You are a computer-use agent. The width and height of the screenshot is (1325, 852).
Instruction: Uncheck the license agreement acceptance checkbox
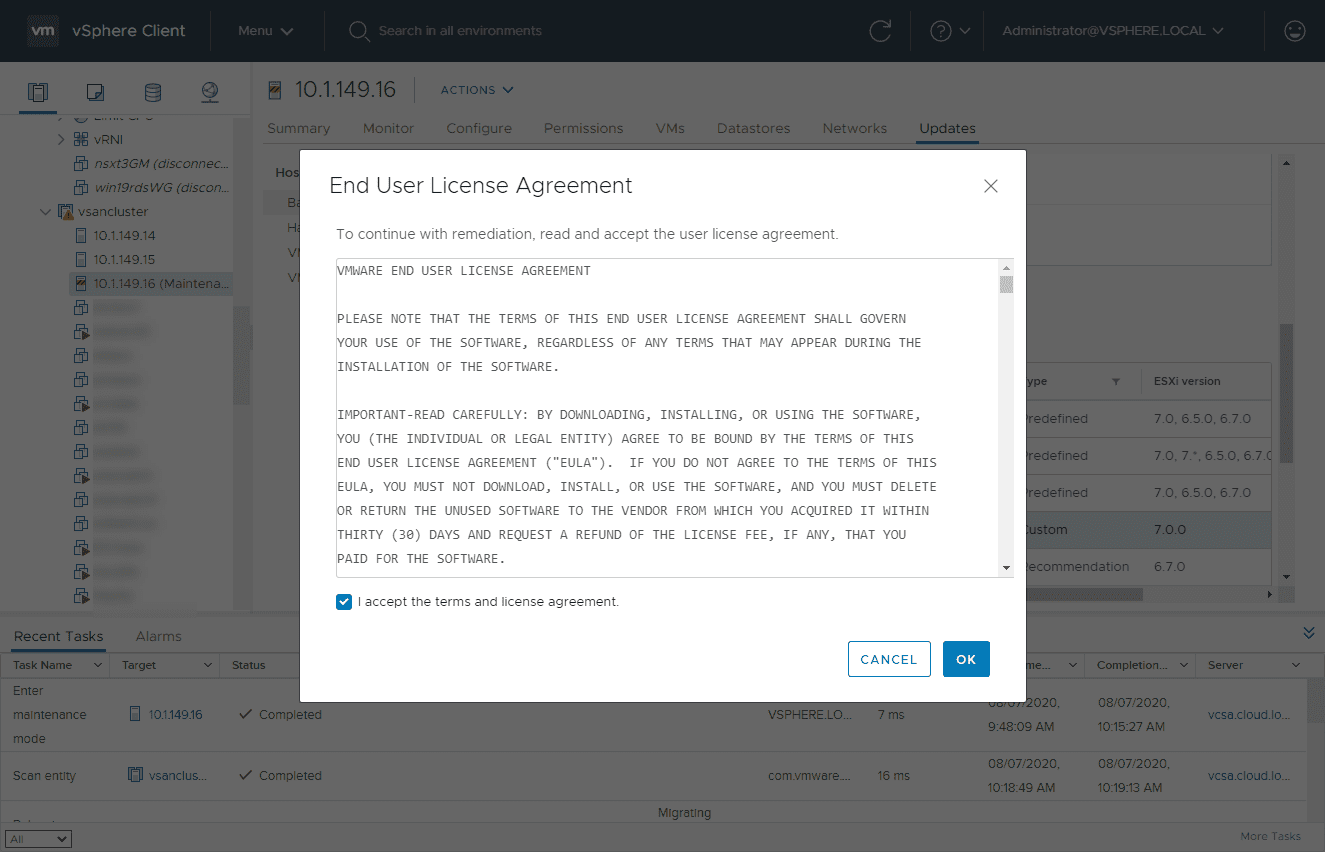tap(344, 601)
